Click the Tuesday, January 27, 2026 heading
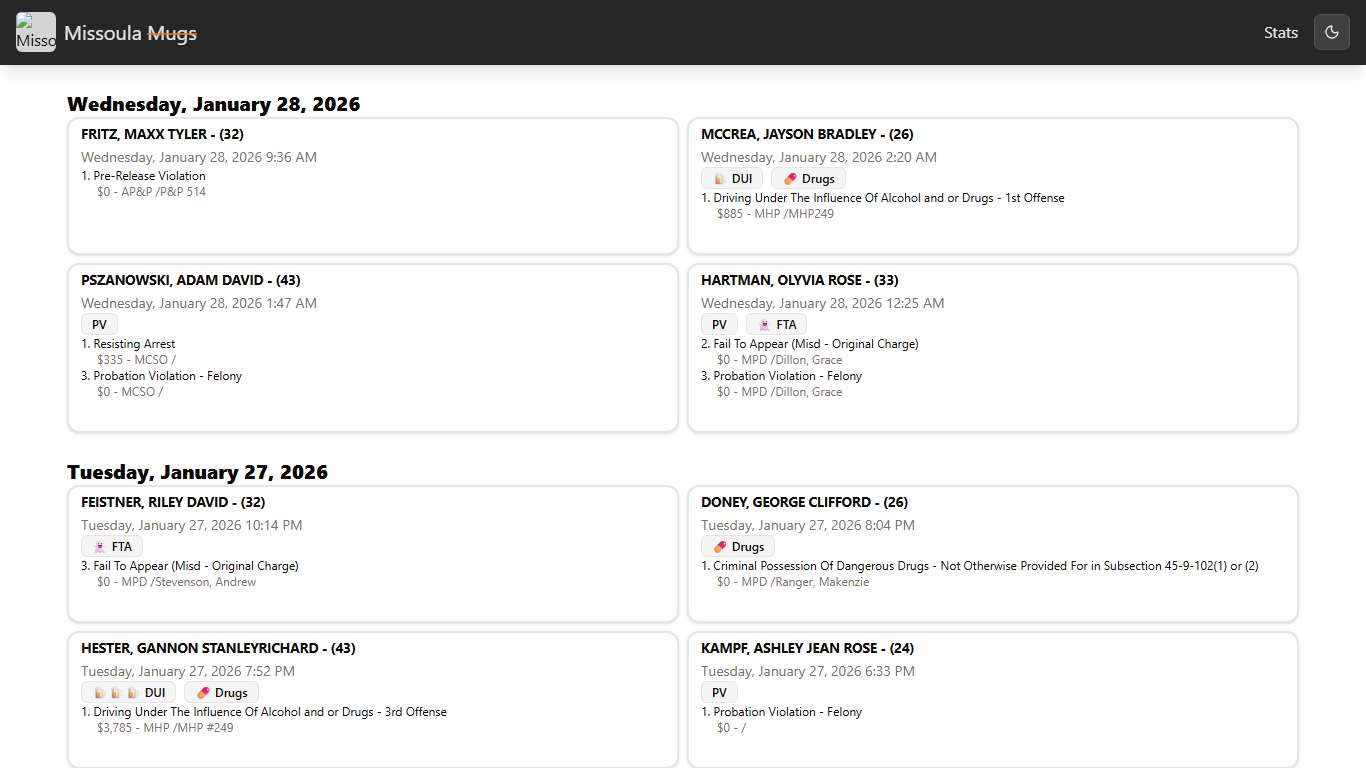Viewport: 1366px width, 768px height. click(x=197, y=472)
